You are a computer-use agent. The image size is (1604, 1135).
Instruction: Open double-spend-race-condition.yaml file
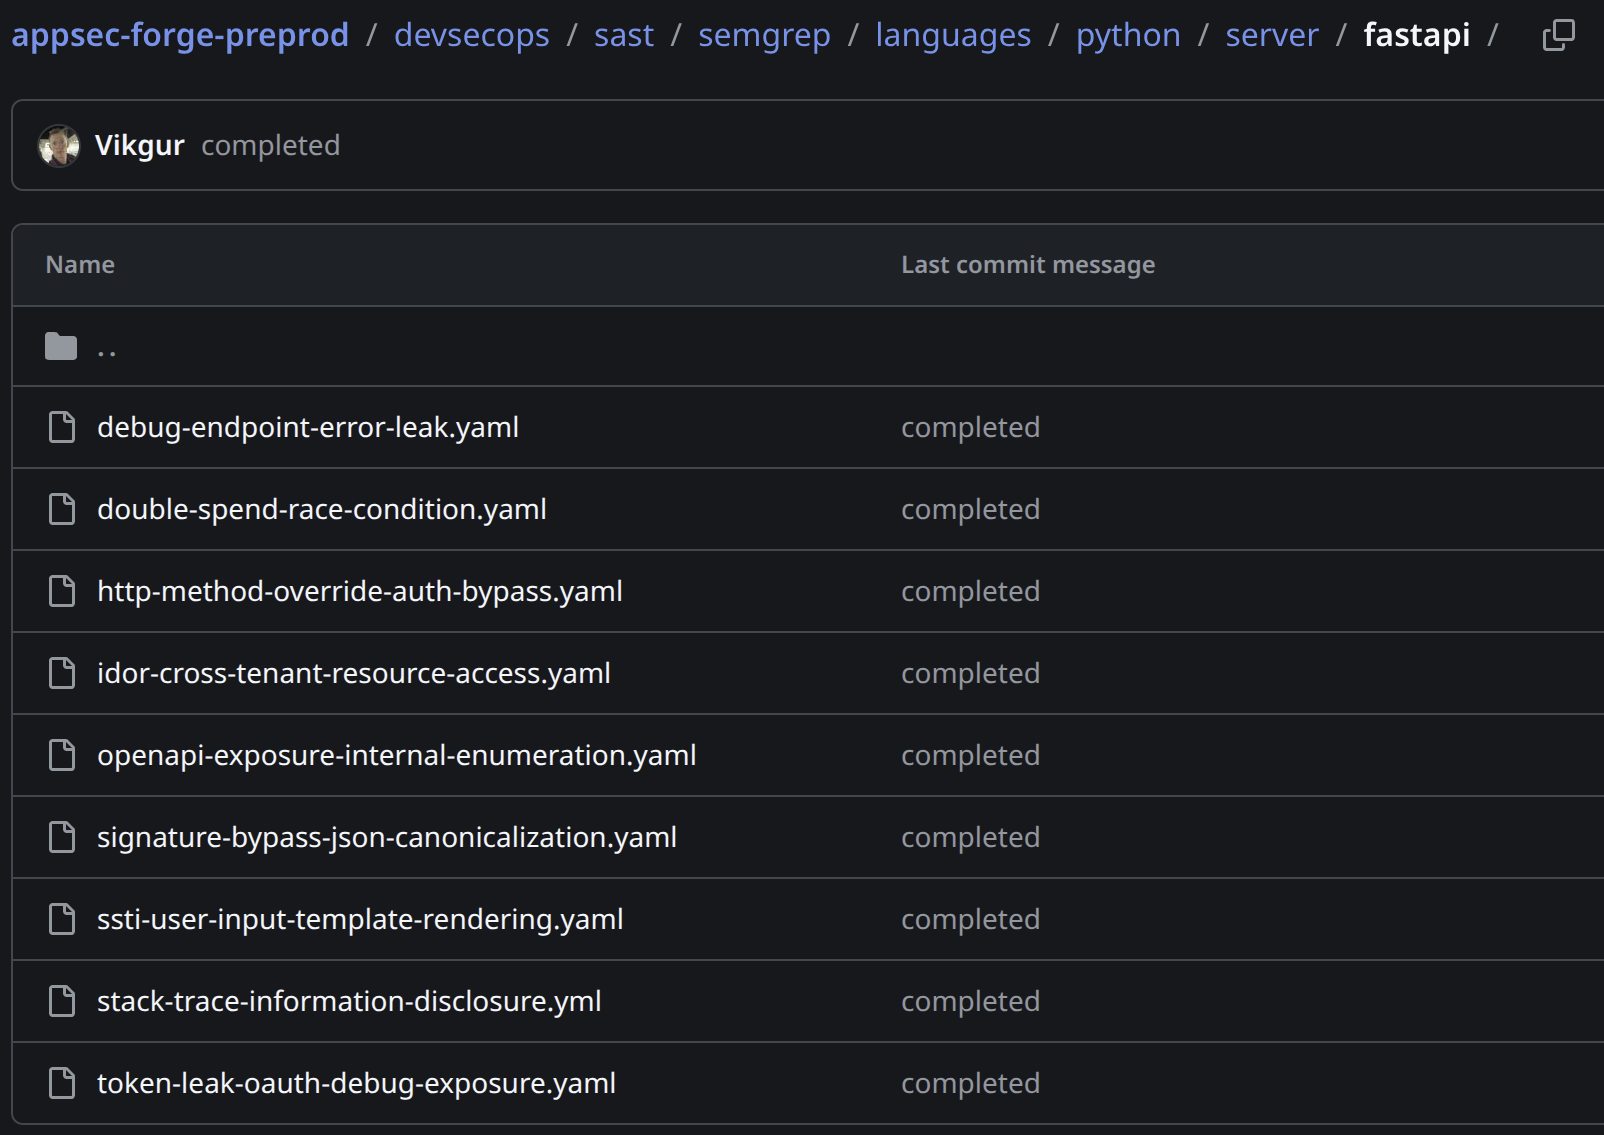pos(322,509)
